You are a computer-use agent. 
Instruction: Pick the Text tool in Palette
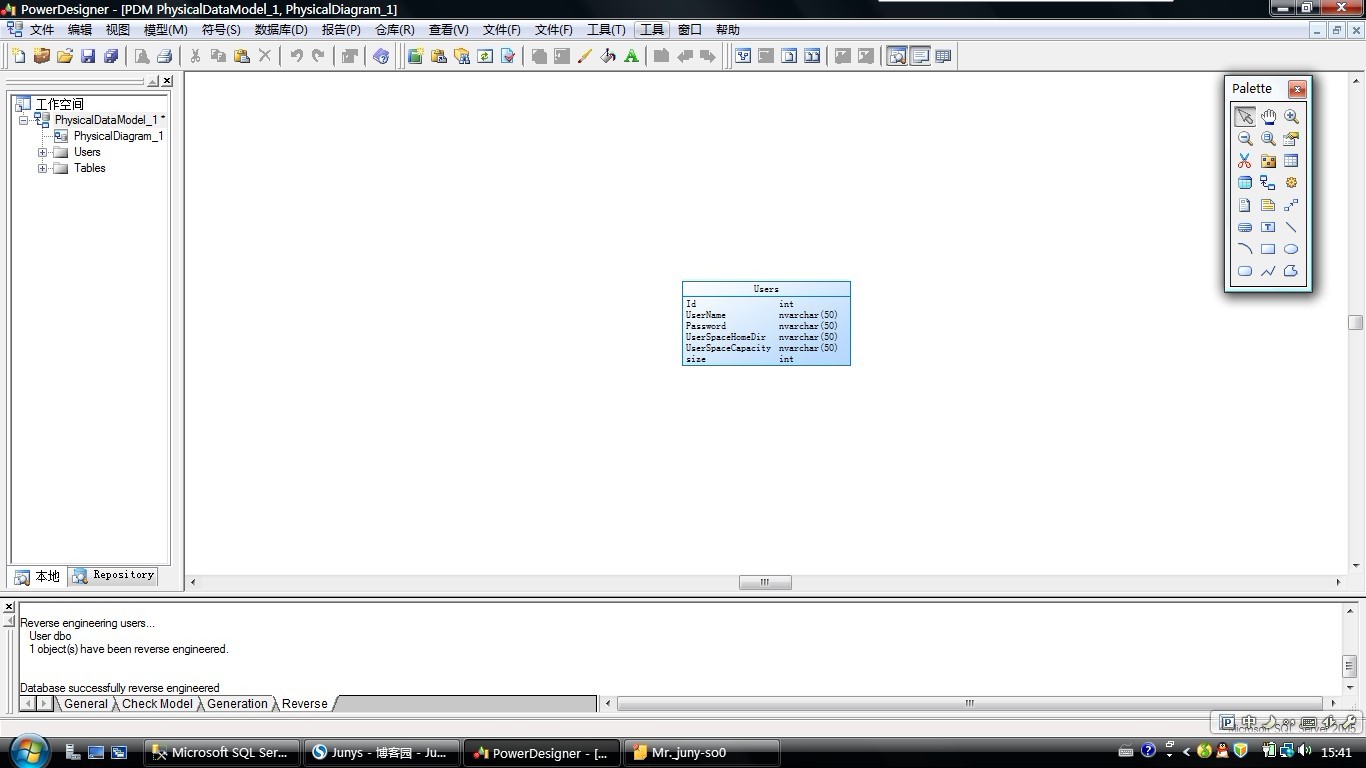point(1268,227)
